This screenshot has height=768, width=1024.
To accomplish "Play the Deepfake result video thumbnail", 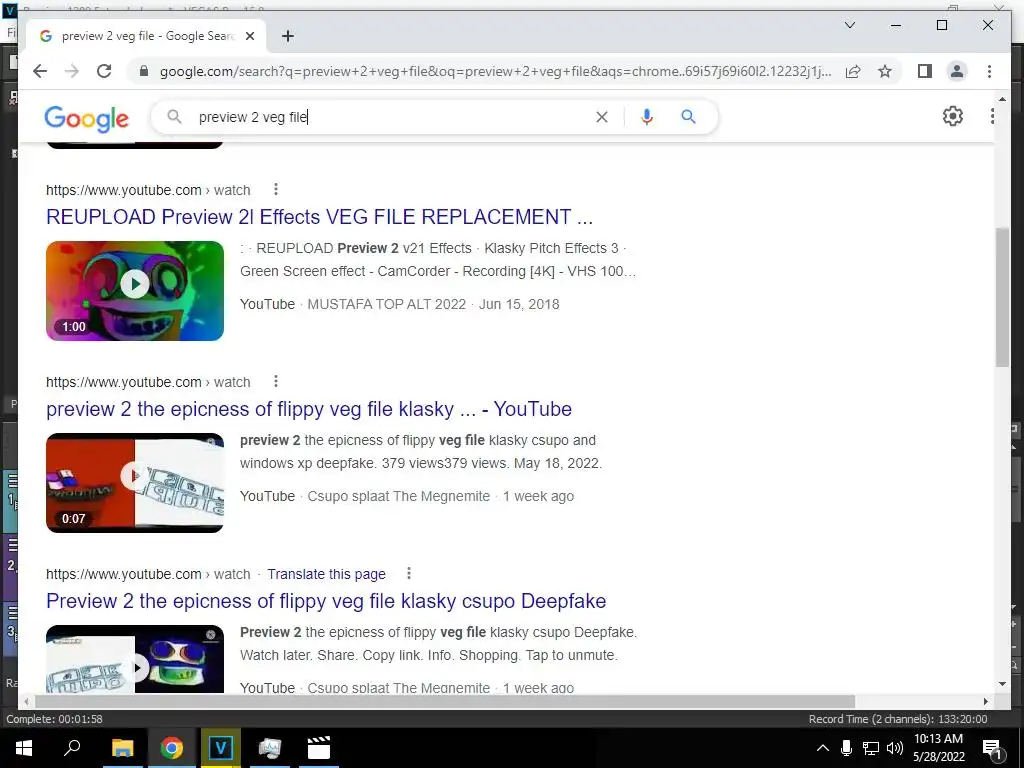I will [135, 659].
